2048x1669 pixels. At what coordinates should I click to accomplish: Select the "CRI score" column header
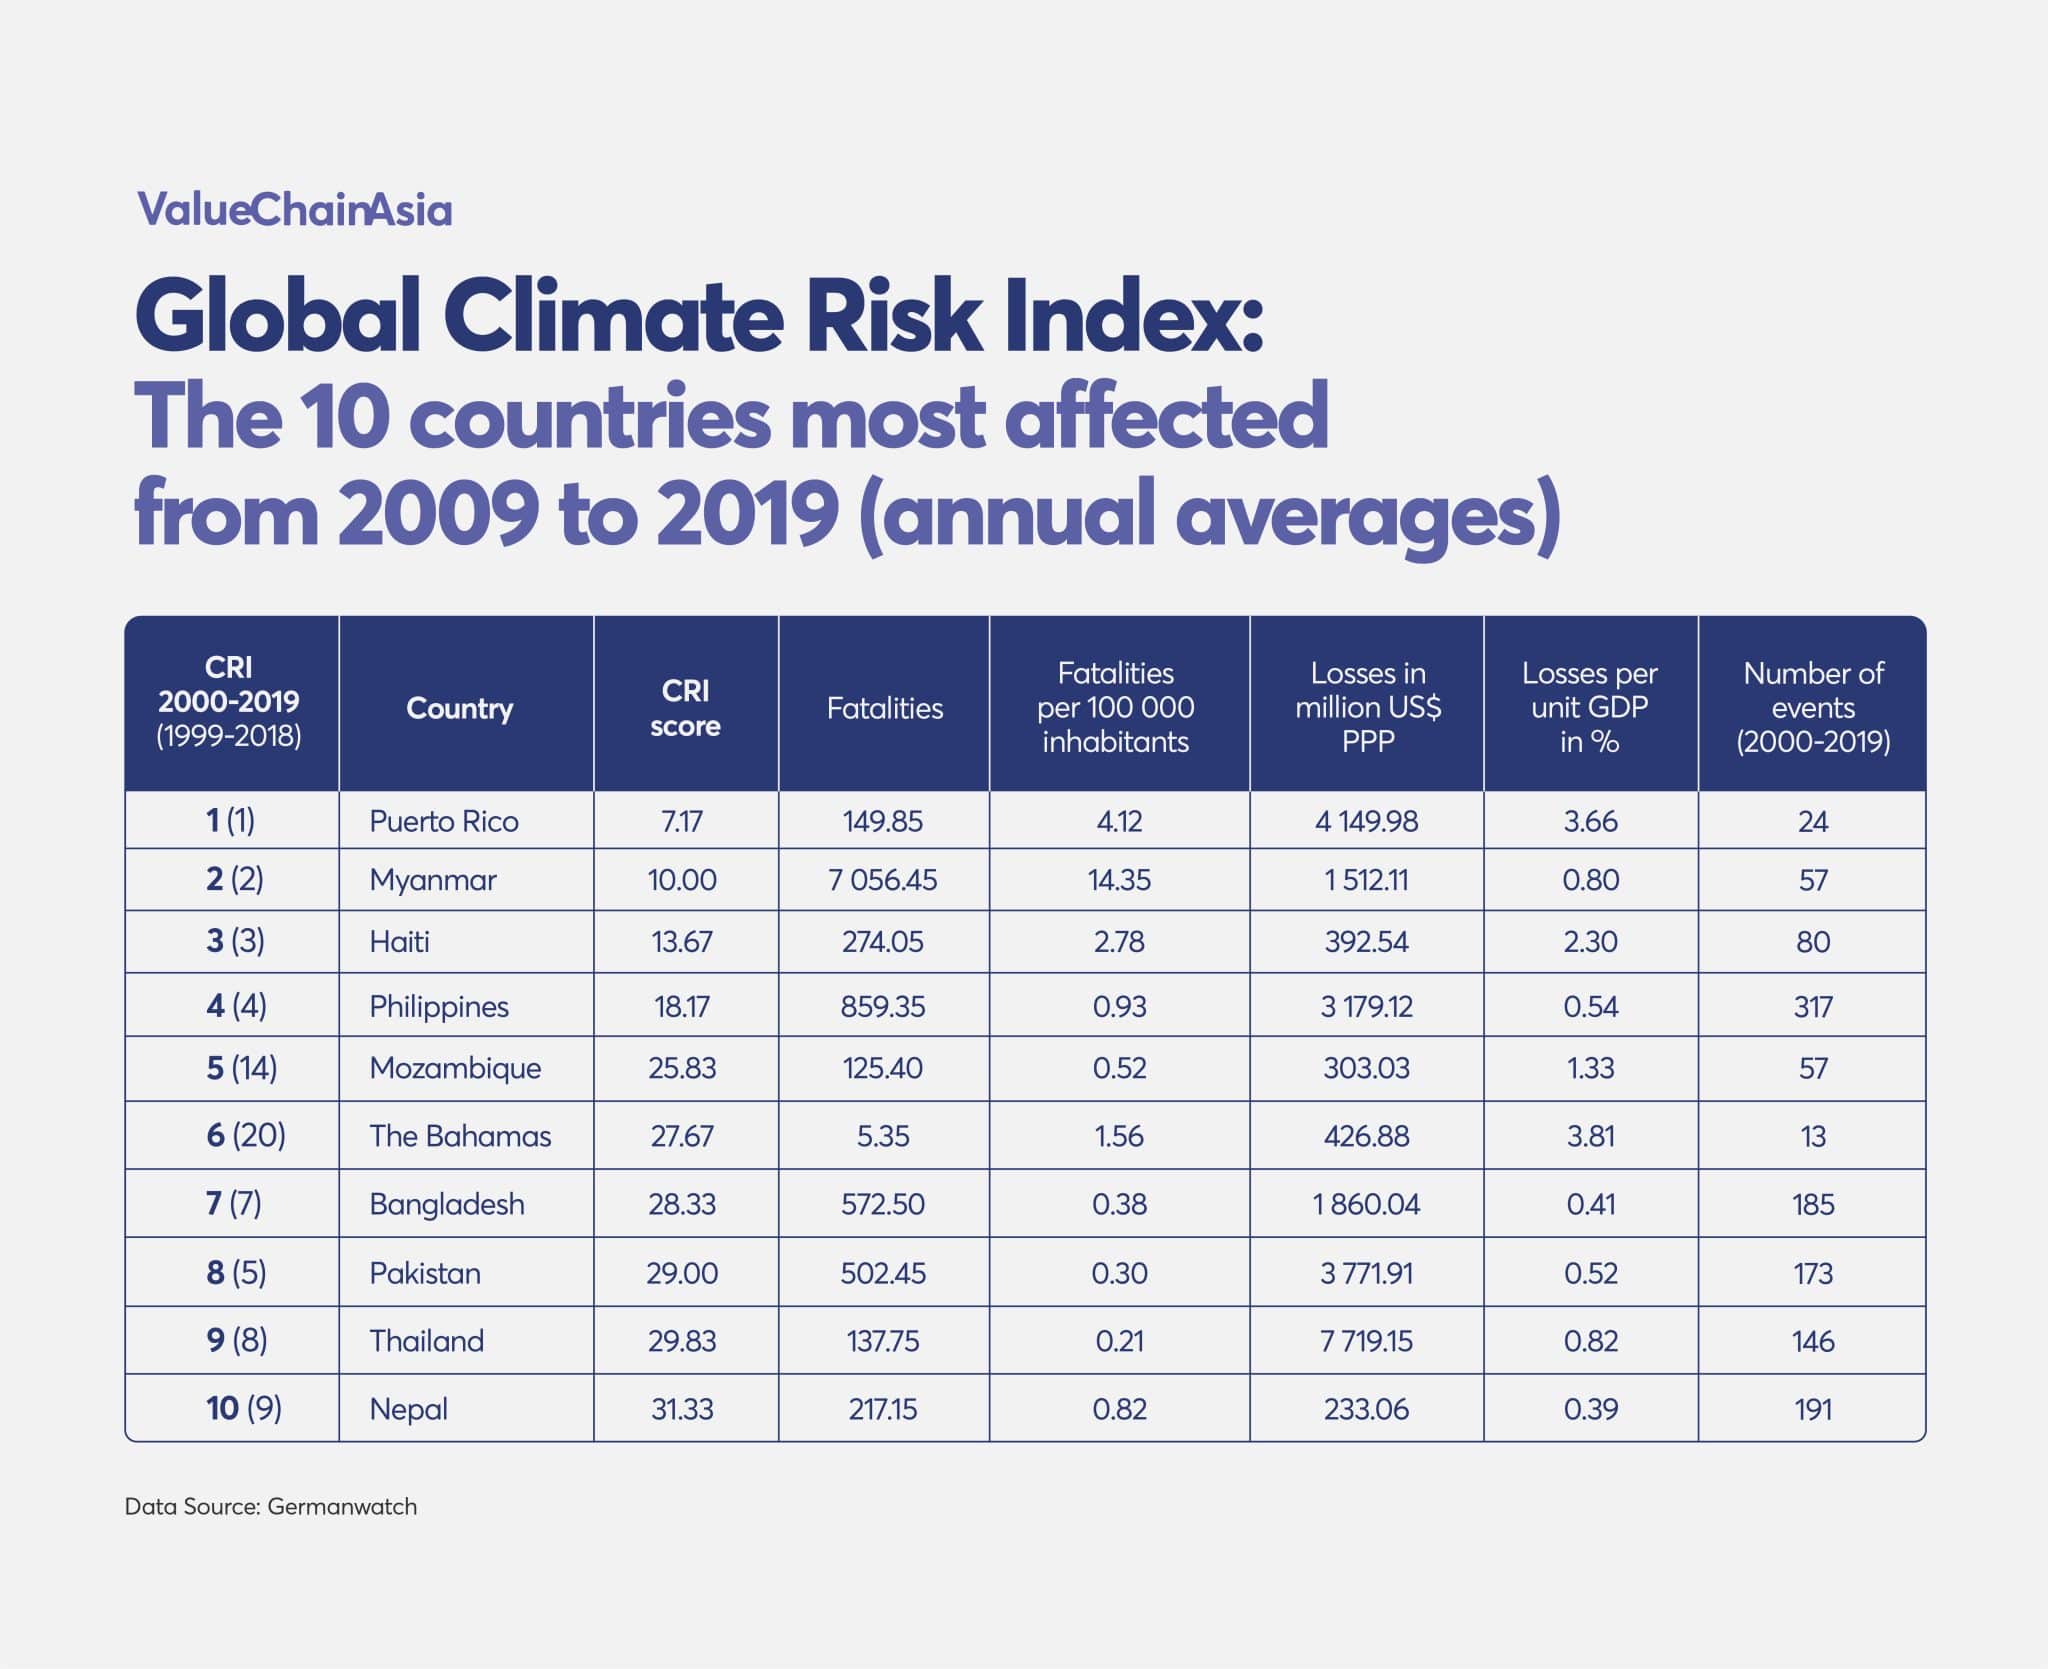685,708
